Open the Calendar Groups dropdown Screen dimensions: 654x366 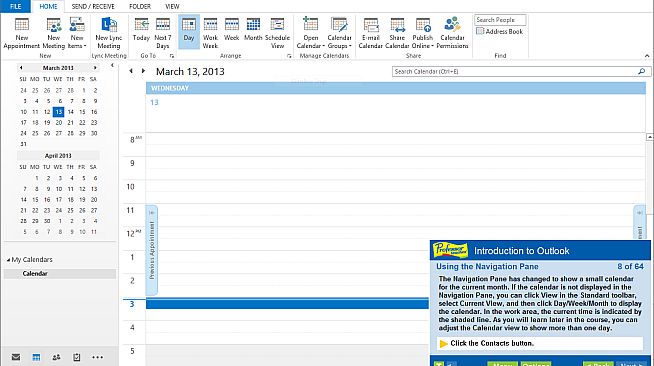[339, 33]
